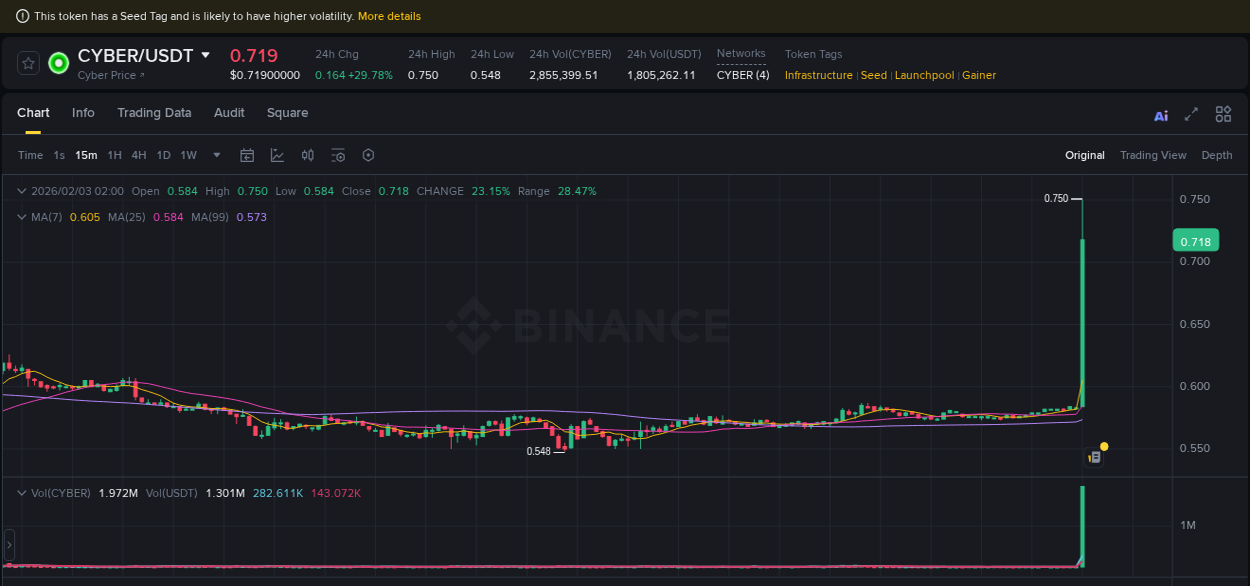1250x586 pixels.
Task: Toggle the favorite star for CYBER/USDT
Action: 27,62
